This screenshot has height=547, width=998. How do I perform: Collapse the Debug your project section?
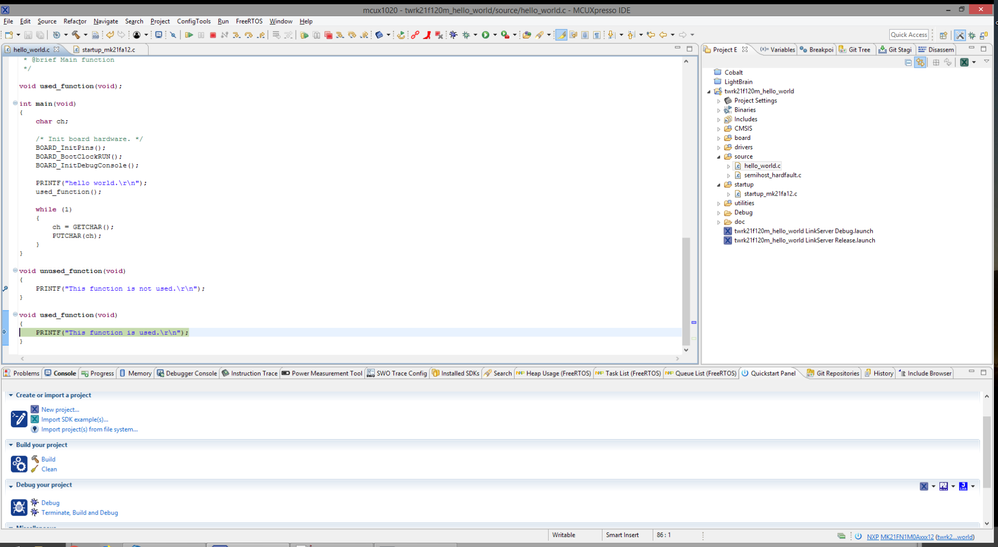pyautogui.click(x=11, y=485)
